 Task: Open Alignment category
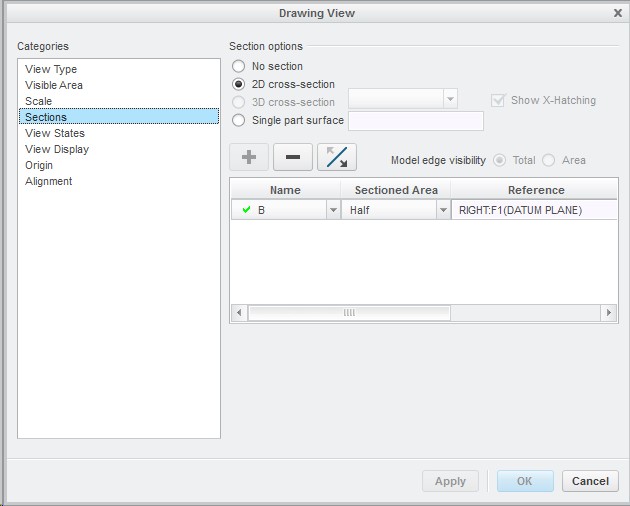coord(119,181)
